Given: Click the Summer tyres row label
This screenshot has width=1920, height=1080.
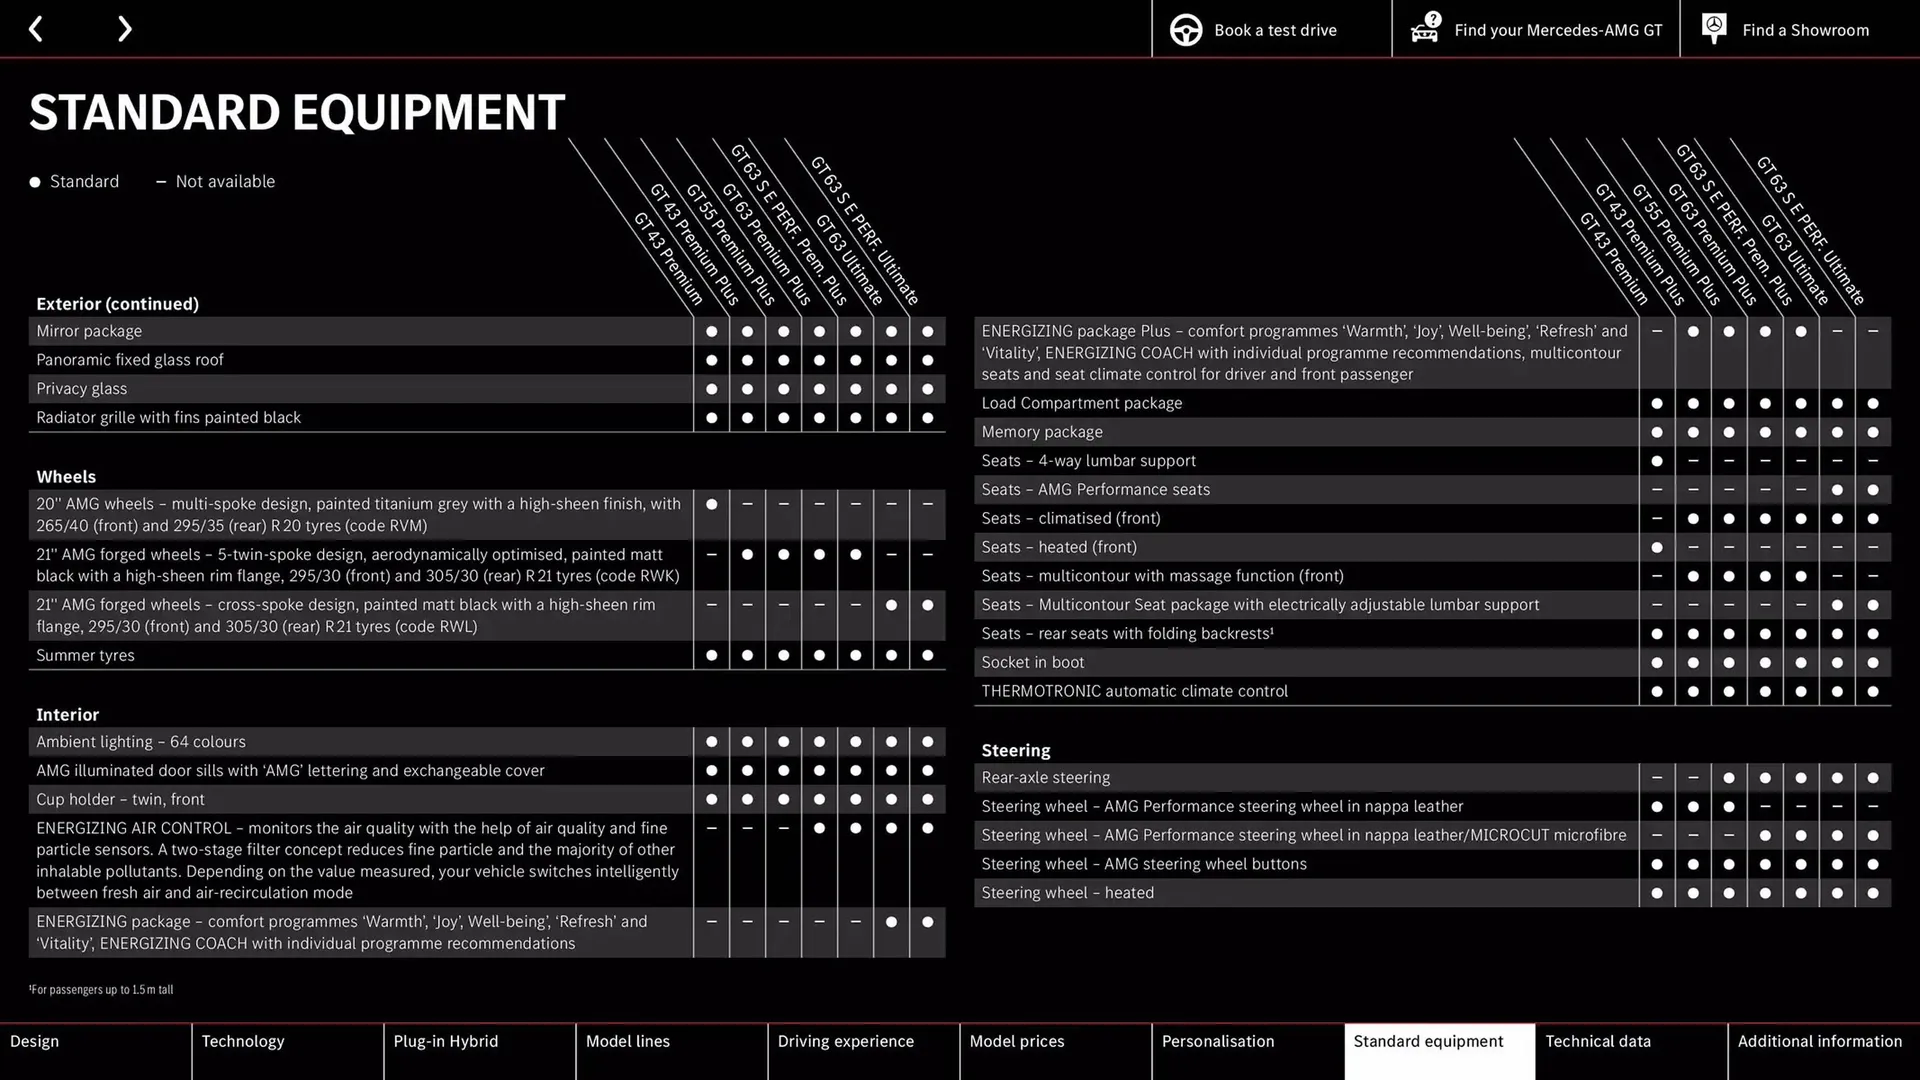Looking at the screenshot, I should pos(85,656).
